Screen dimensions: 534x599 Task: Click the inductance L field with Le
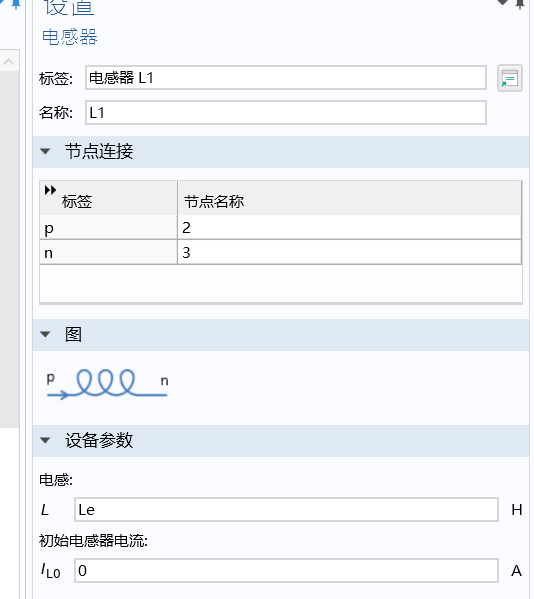(x=286, y=510)
